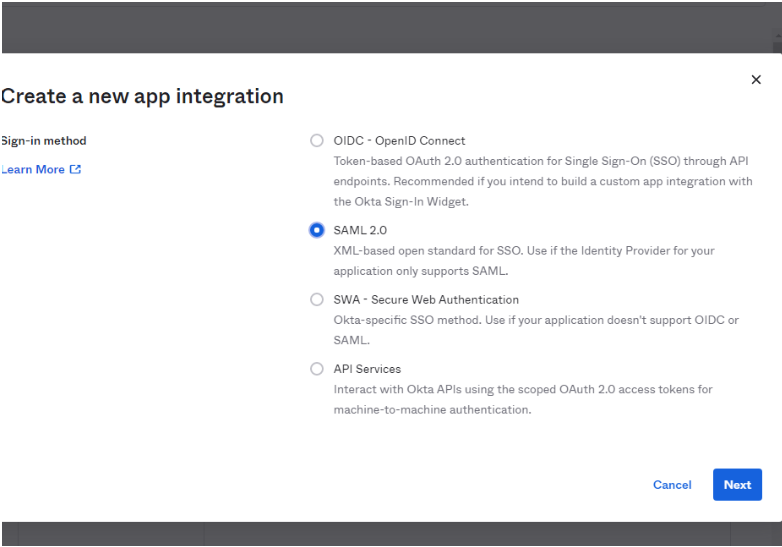Click the 'Create a new app integration' heading

142,96
